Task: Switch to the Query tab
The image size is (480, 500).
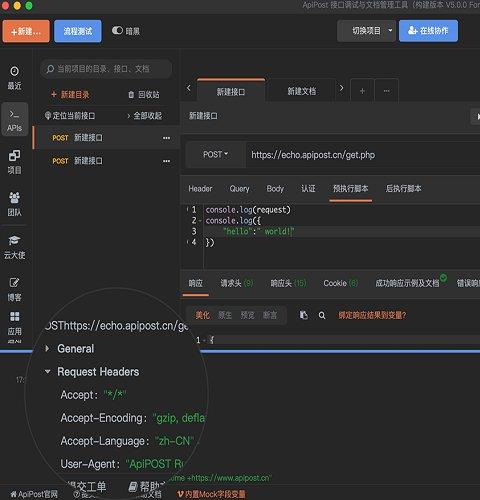Action: (239, 189)
